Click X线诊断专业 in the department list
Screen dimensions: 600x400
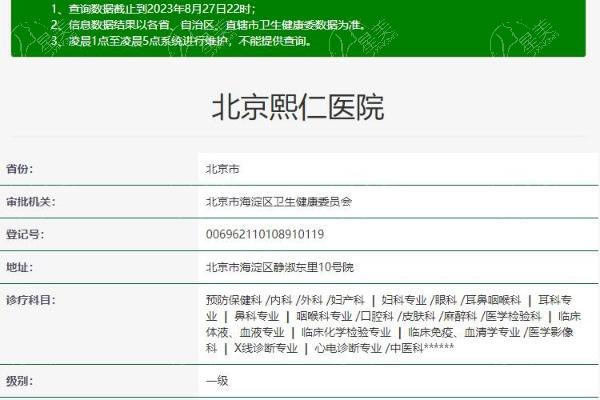tap(266, 348)
